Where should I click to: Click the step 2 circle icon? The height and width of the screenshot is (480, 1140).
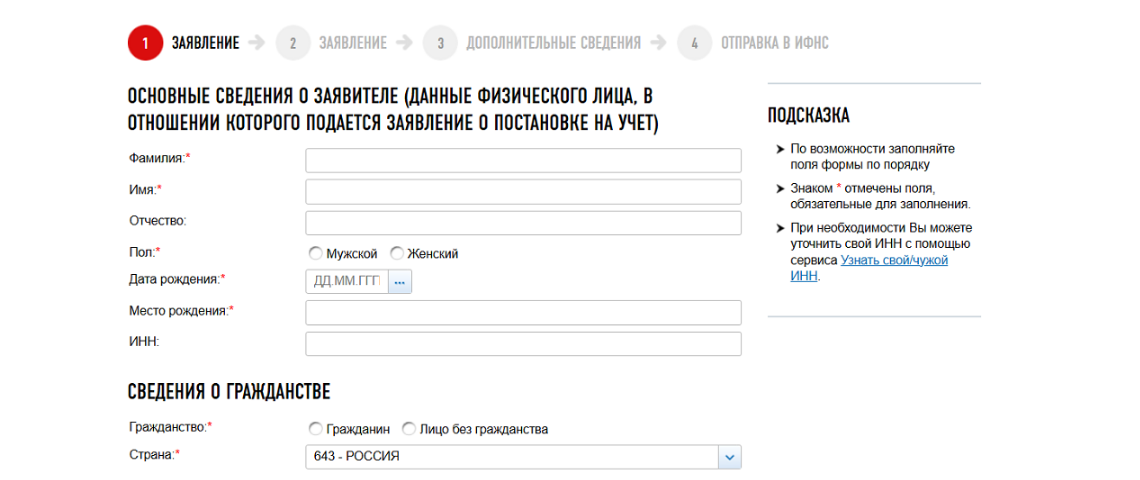click(293, 43)
